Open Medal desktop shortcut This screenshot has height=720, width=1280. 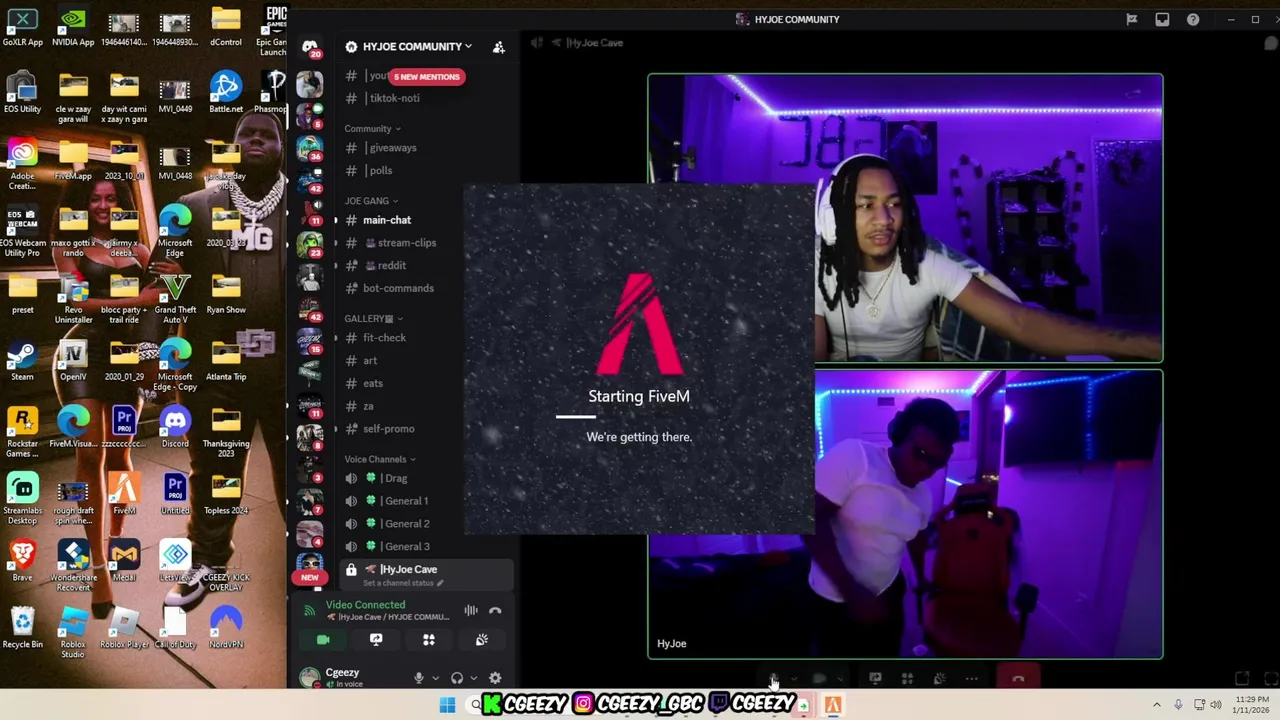(x=124, y=560)
